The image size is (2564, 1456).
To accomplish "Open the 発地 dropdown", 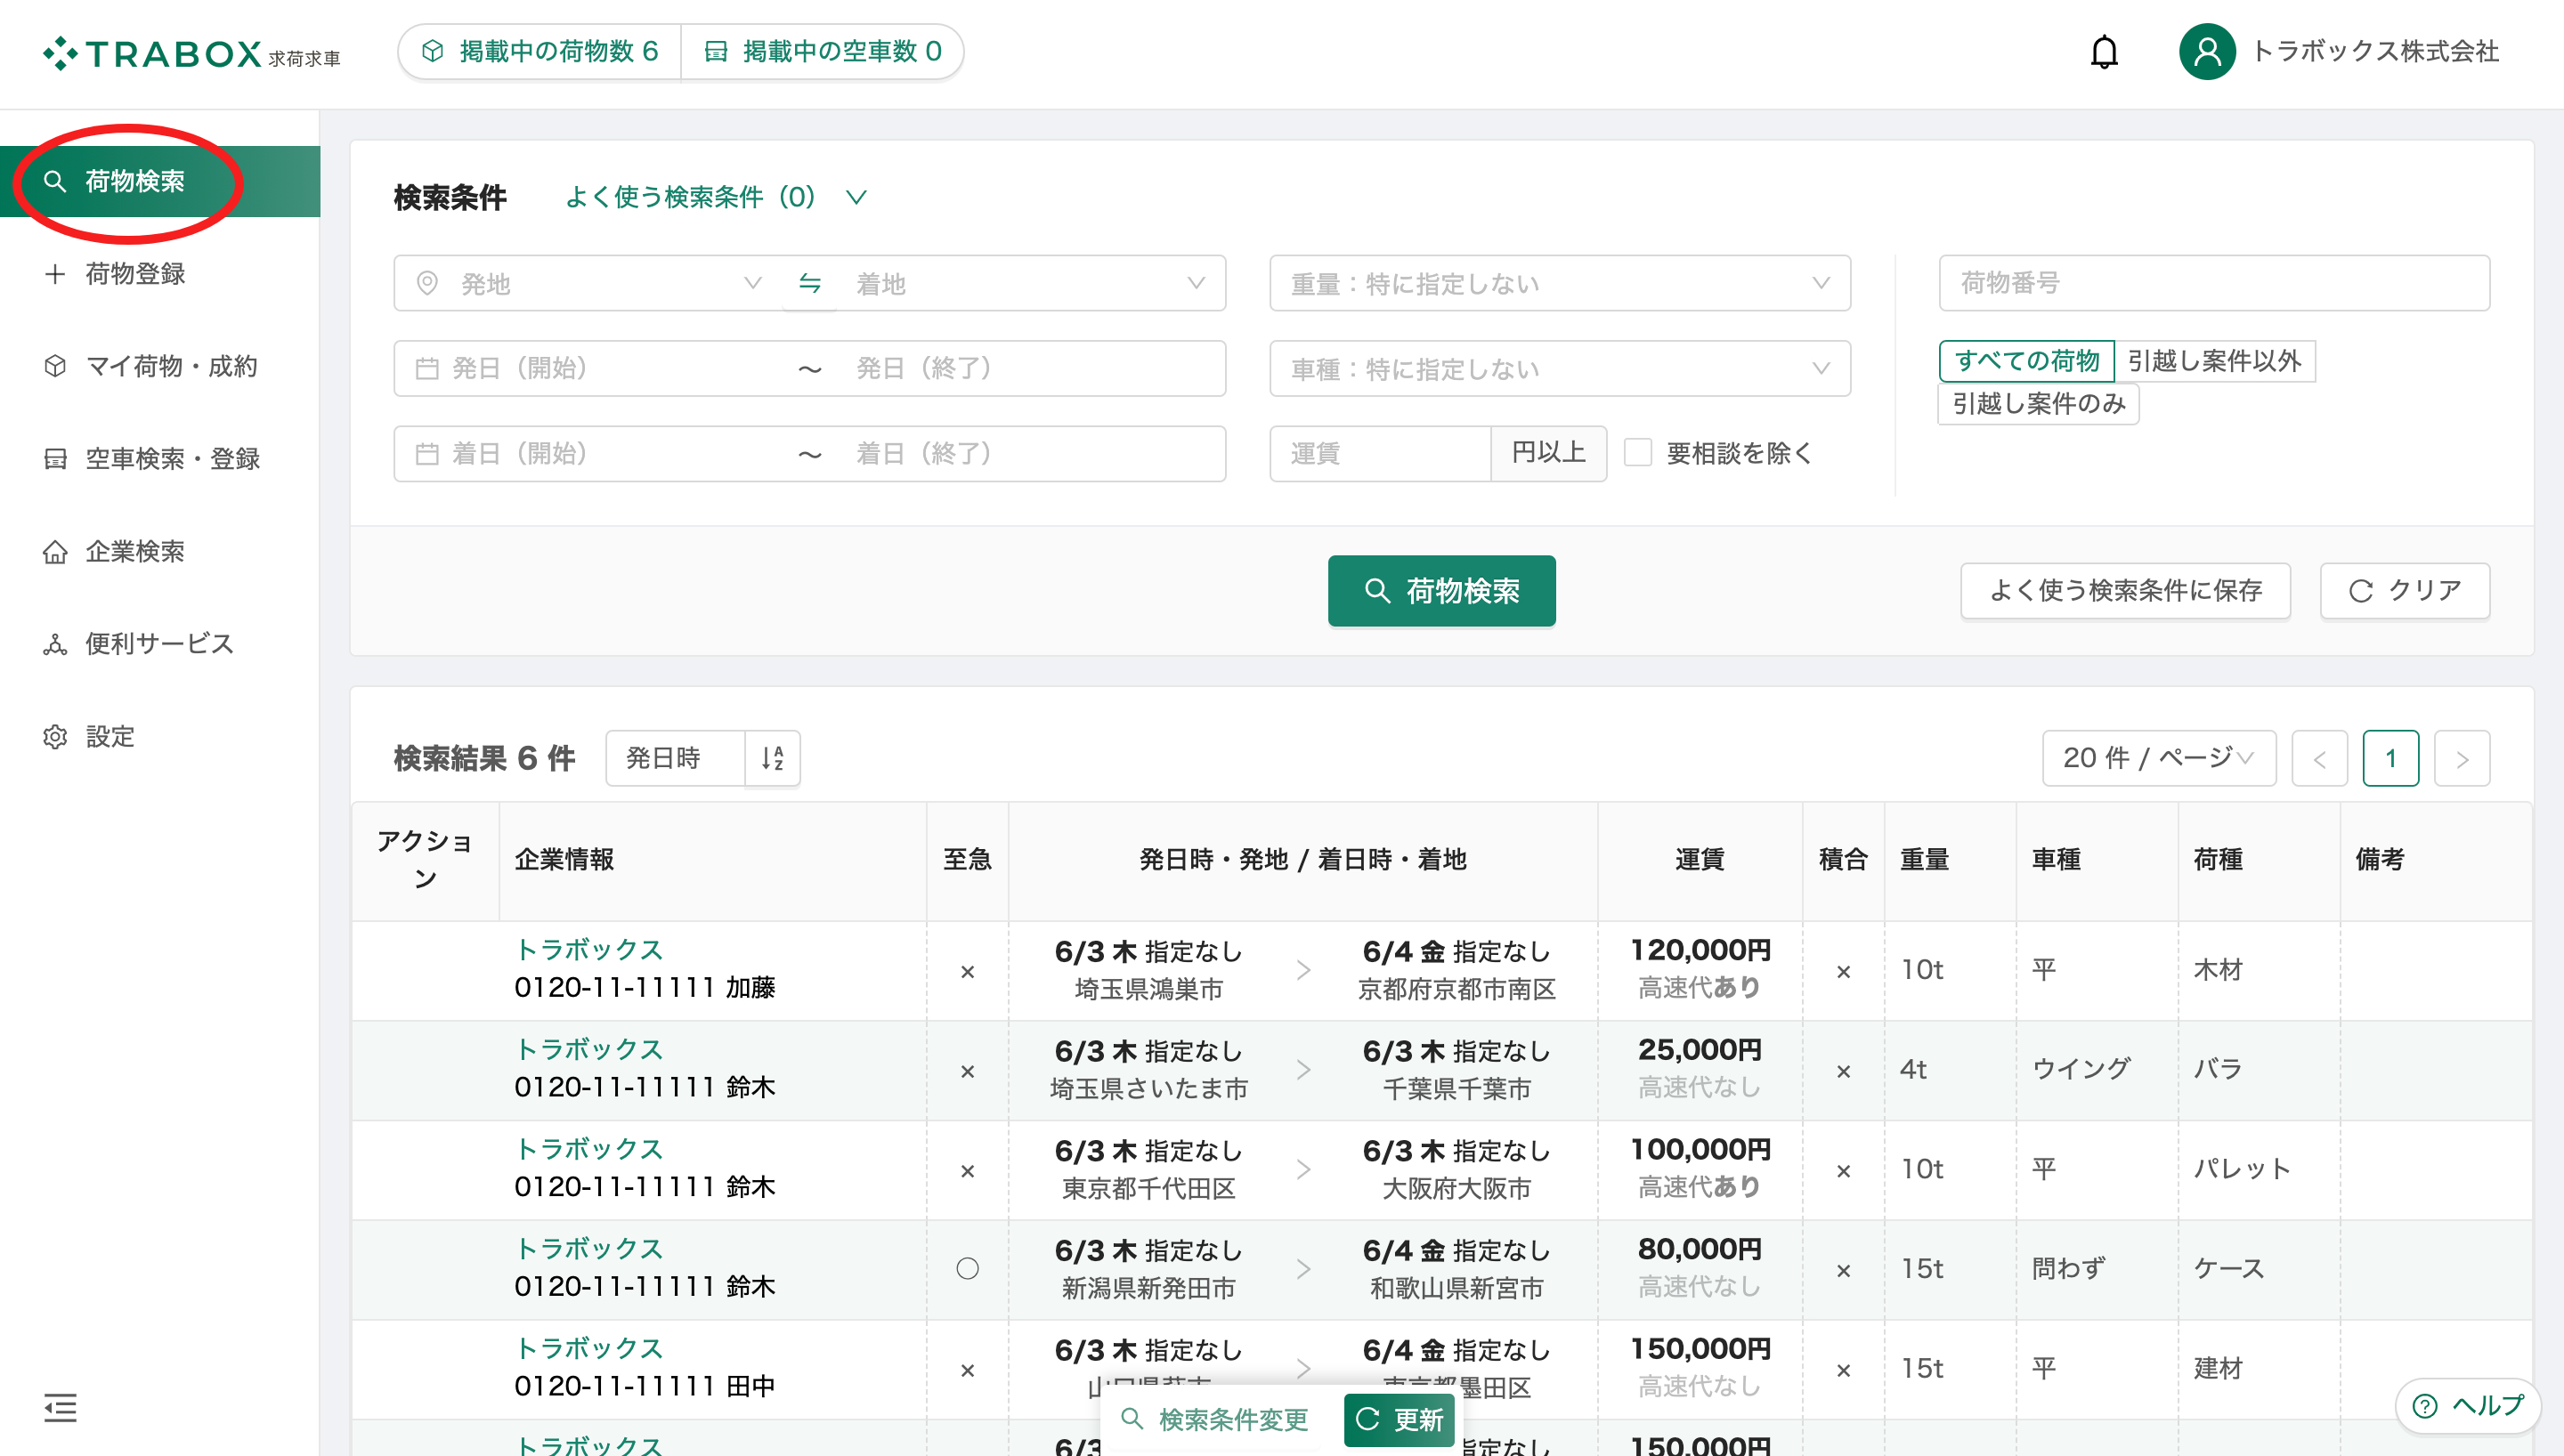I will 589,284.
